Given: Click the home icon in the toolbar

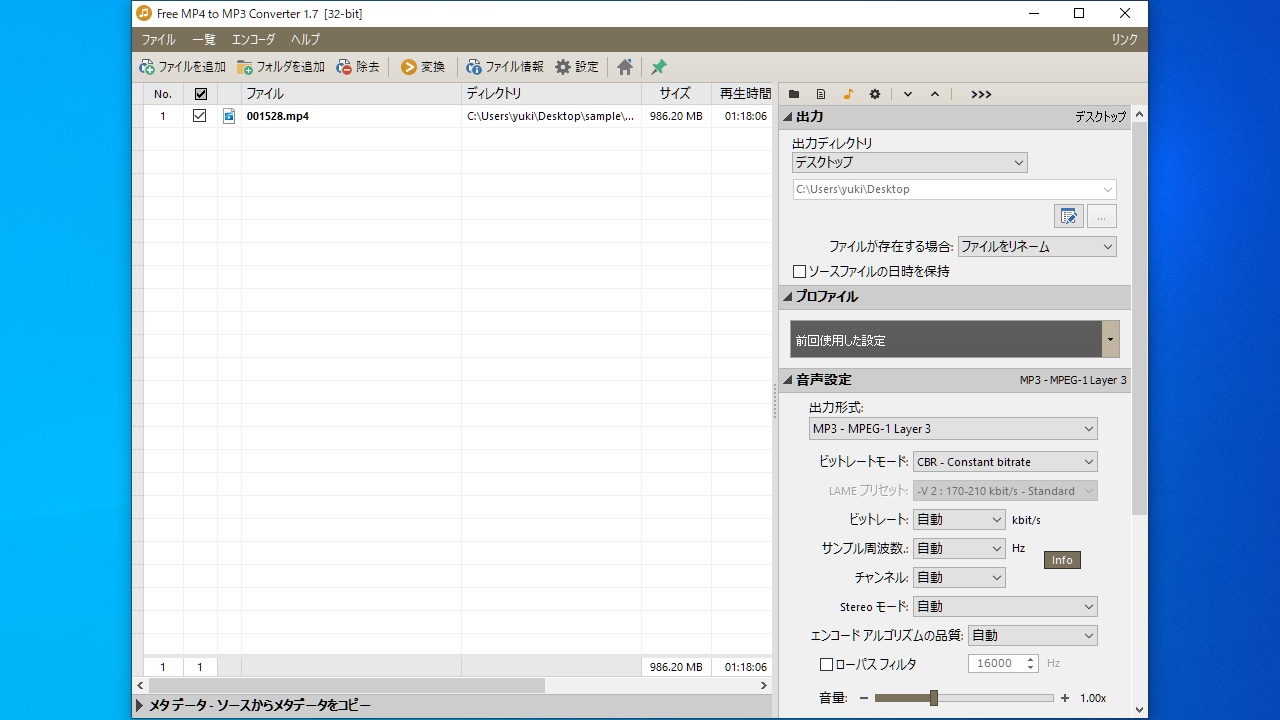Looking at the screenshot, I should pos(625,67).
